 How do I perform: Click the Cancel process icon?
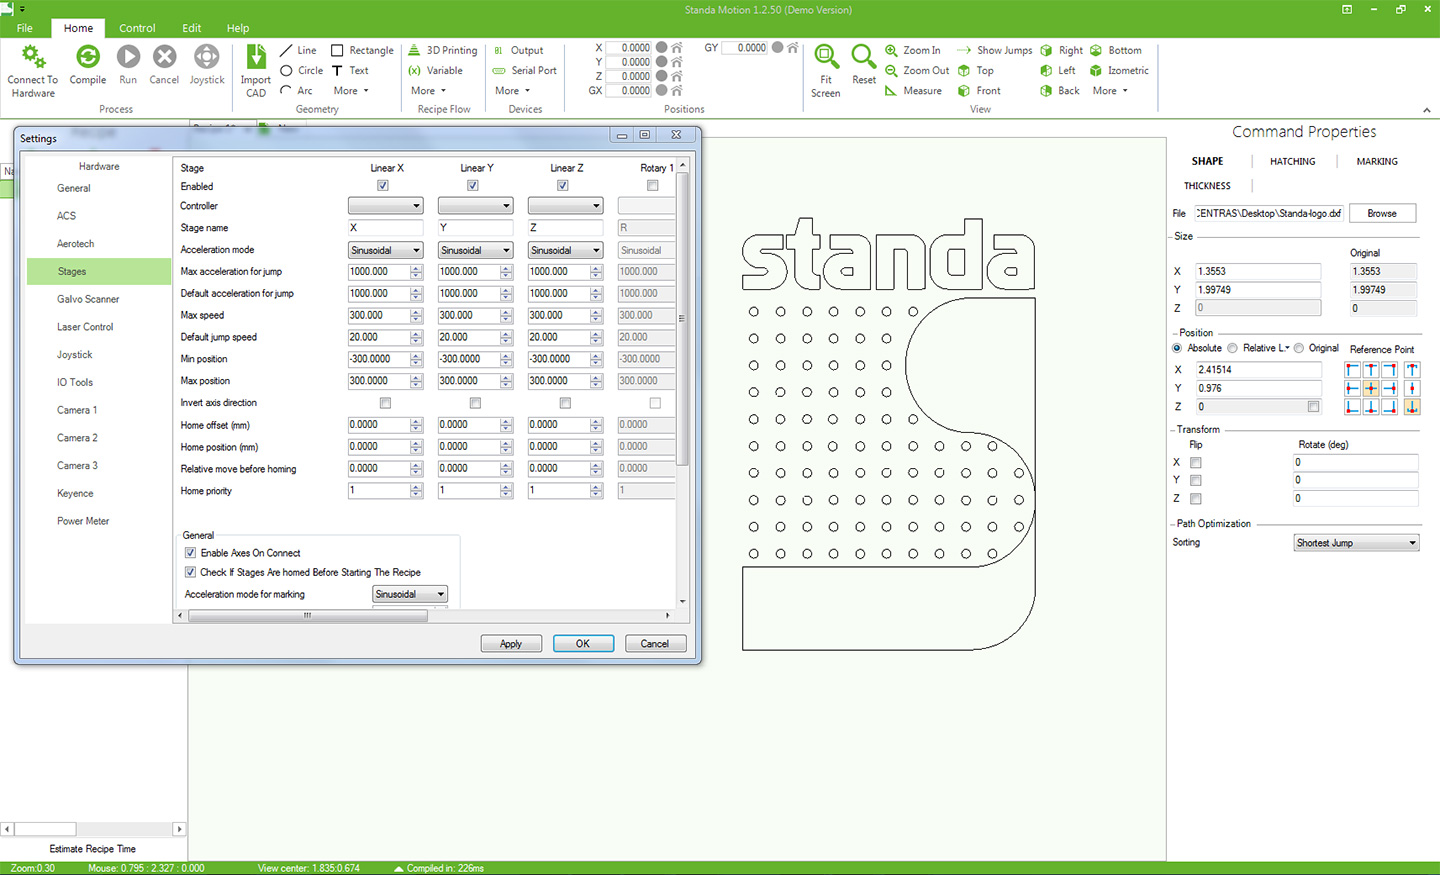pyautogui.click(x=164, y=57)
